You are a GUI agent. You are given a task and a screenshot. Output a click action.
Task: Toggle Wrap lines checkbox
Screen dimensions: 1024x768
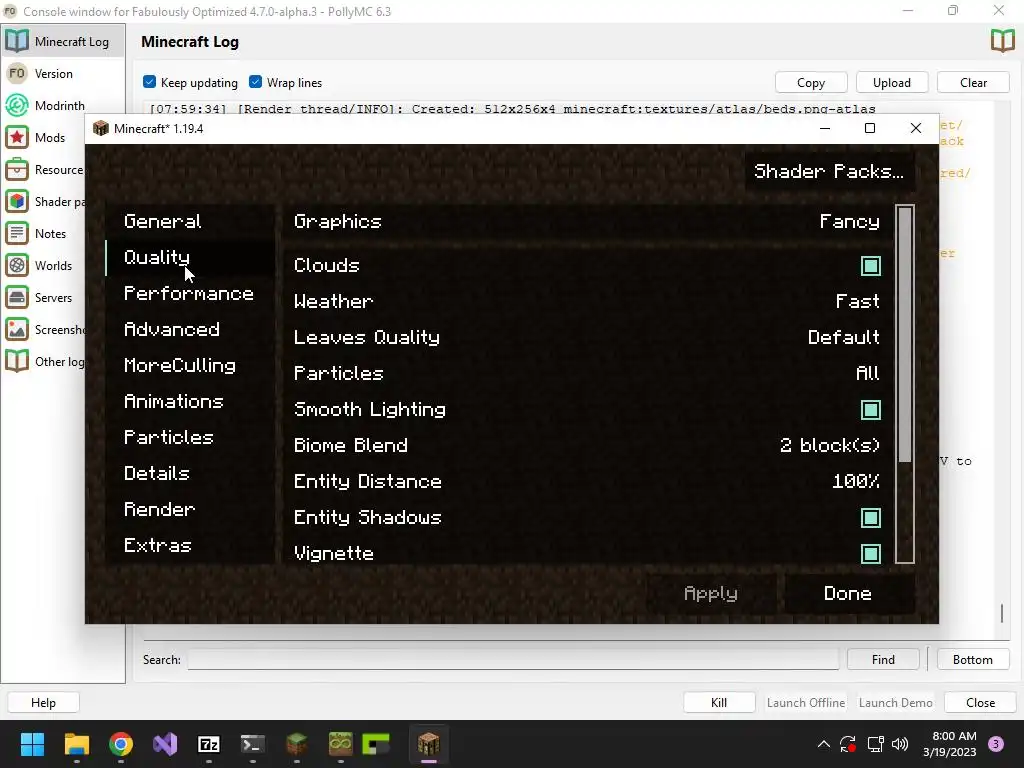tap(255, 82)
